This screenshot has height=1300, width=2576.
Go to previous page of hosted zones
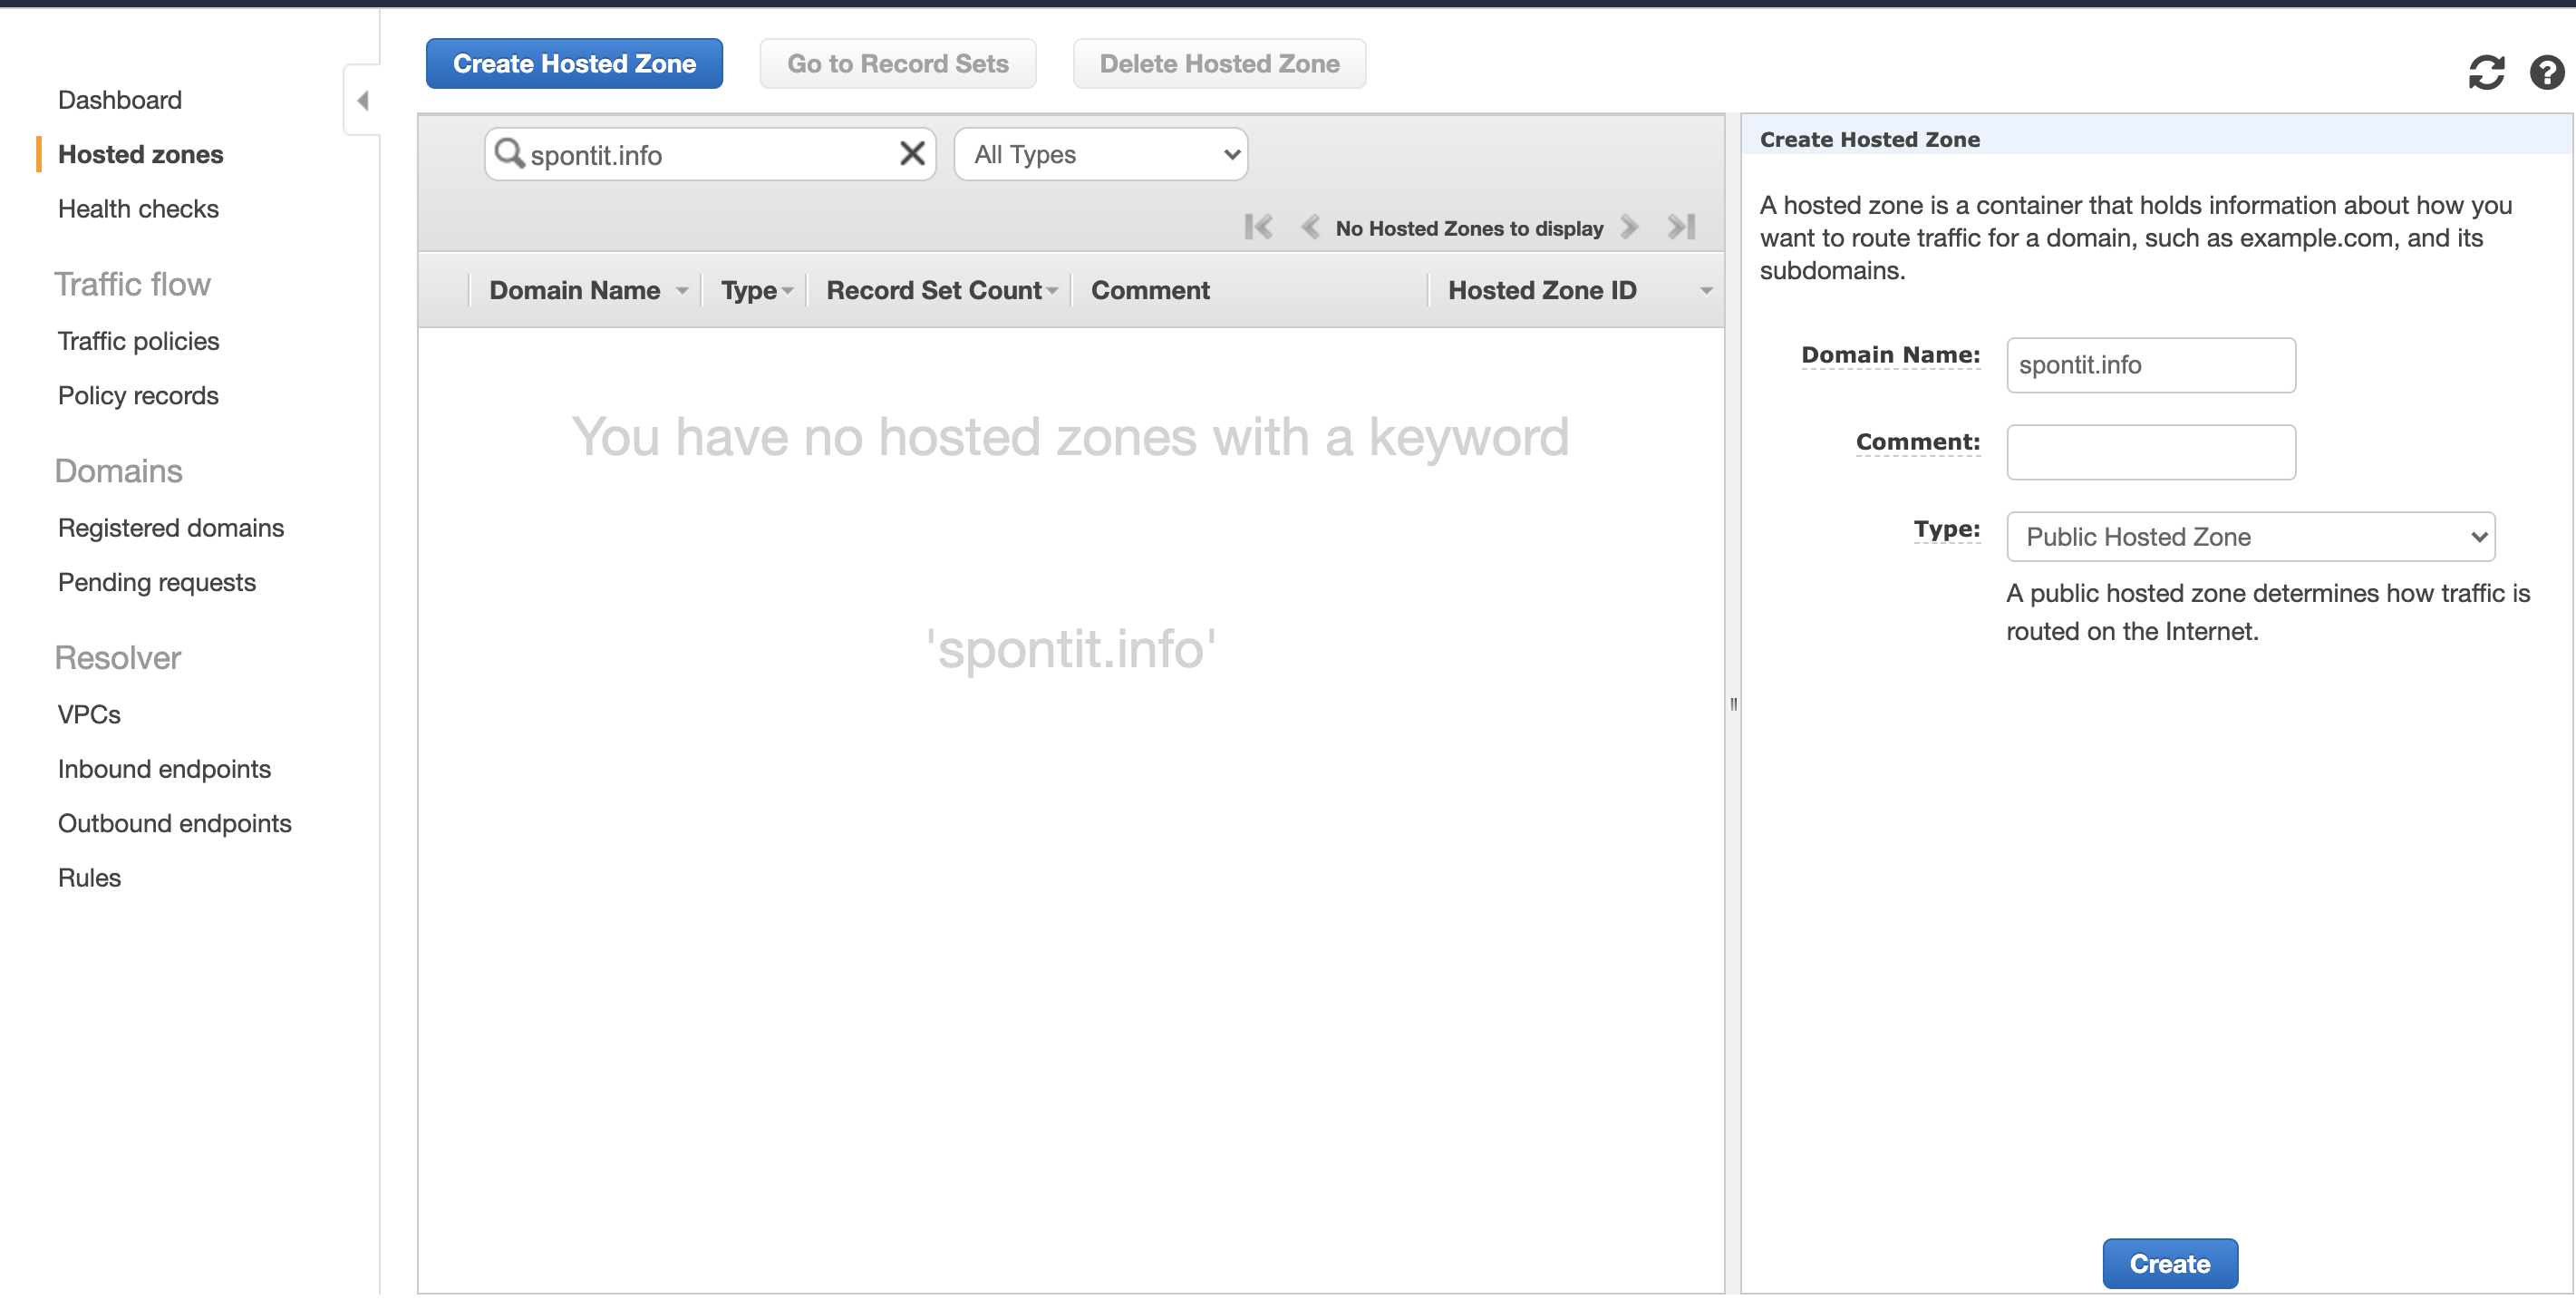point(1310,227)
